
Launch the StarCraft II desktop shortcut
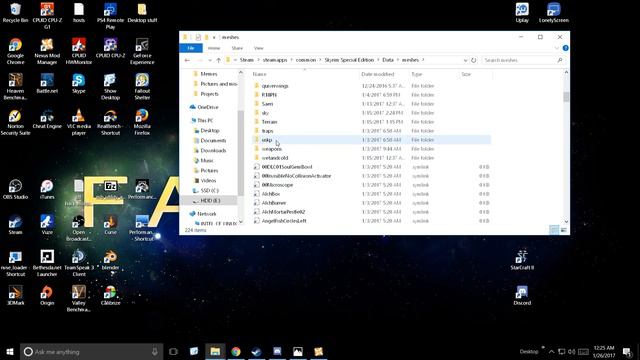(x=522, y=260)
